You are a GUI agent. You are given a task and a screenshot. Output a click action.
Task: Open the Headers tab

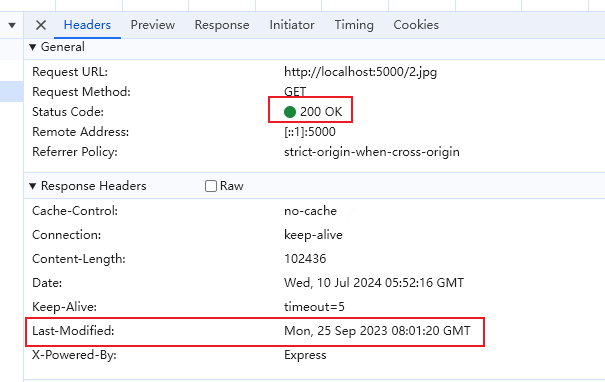[x=87, y=25]
